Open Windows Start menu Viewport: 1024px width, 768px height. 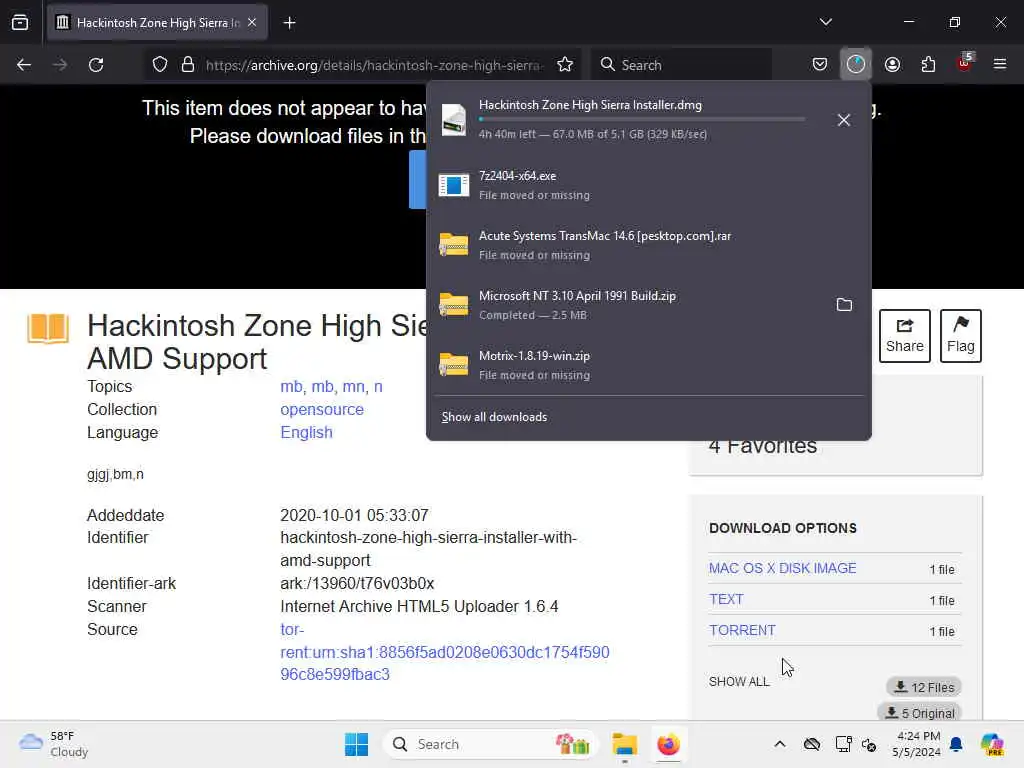point(357,744)
